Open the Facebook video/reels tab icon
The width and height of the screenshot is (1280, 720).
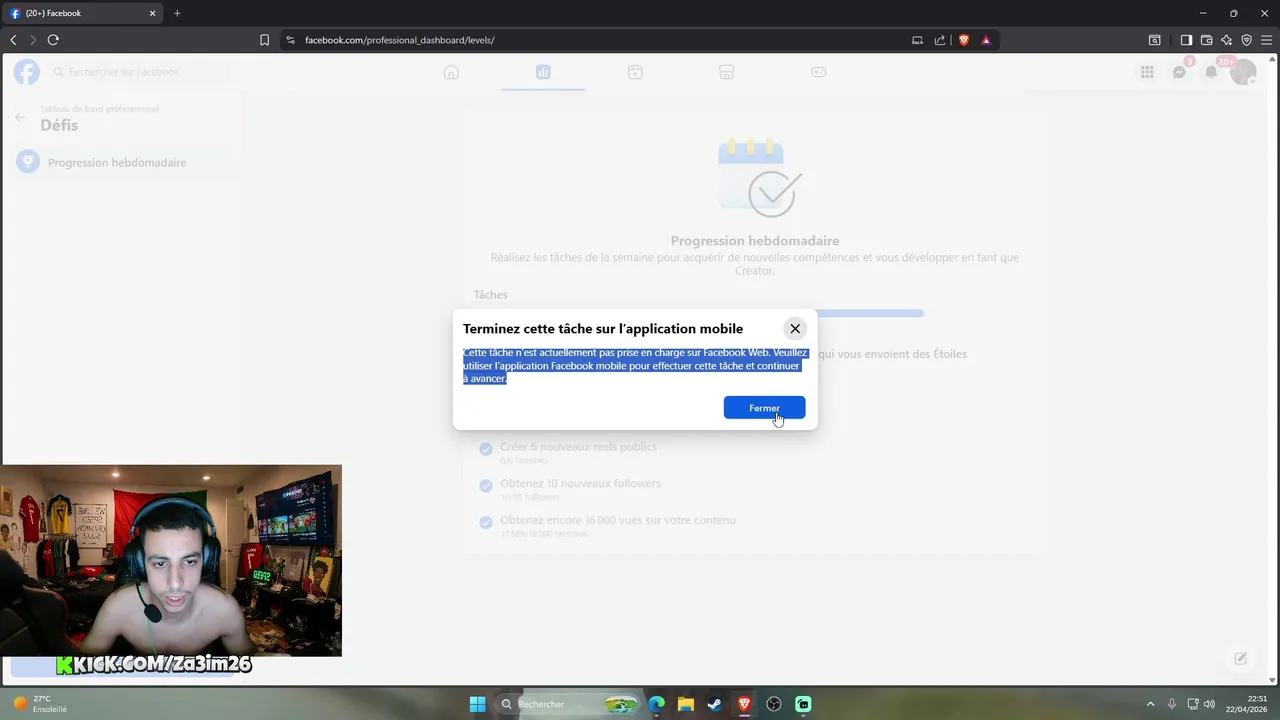[635, 72]
